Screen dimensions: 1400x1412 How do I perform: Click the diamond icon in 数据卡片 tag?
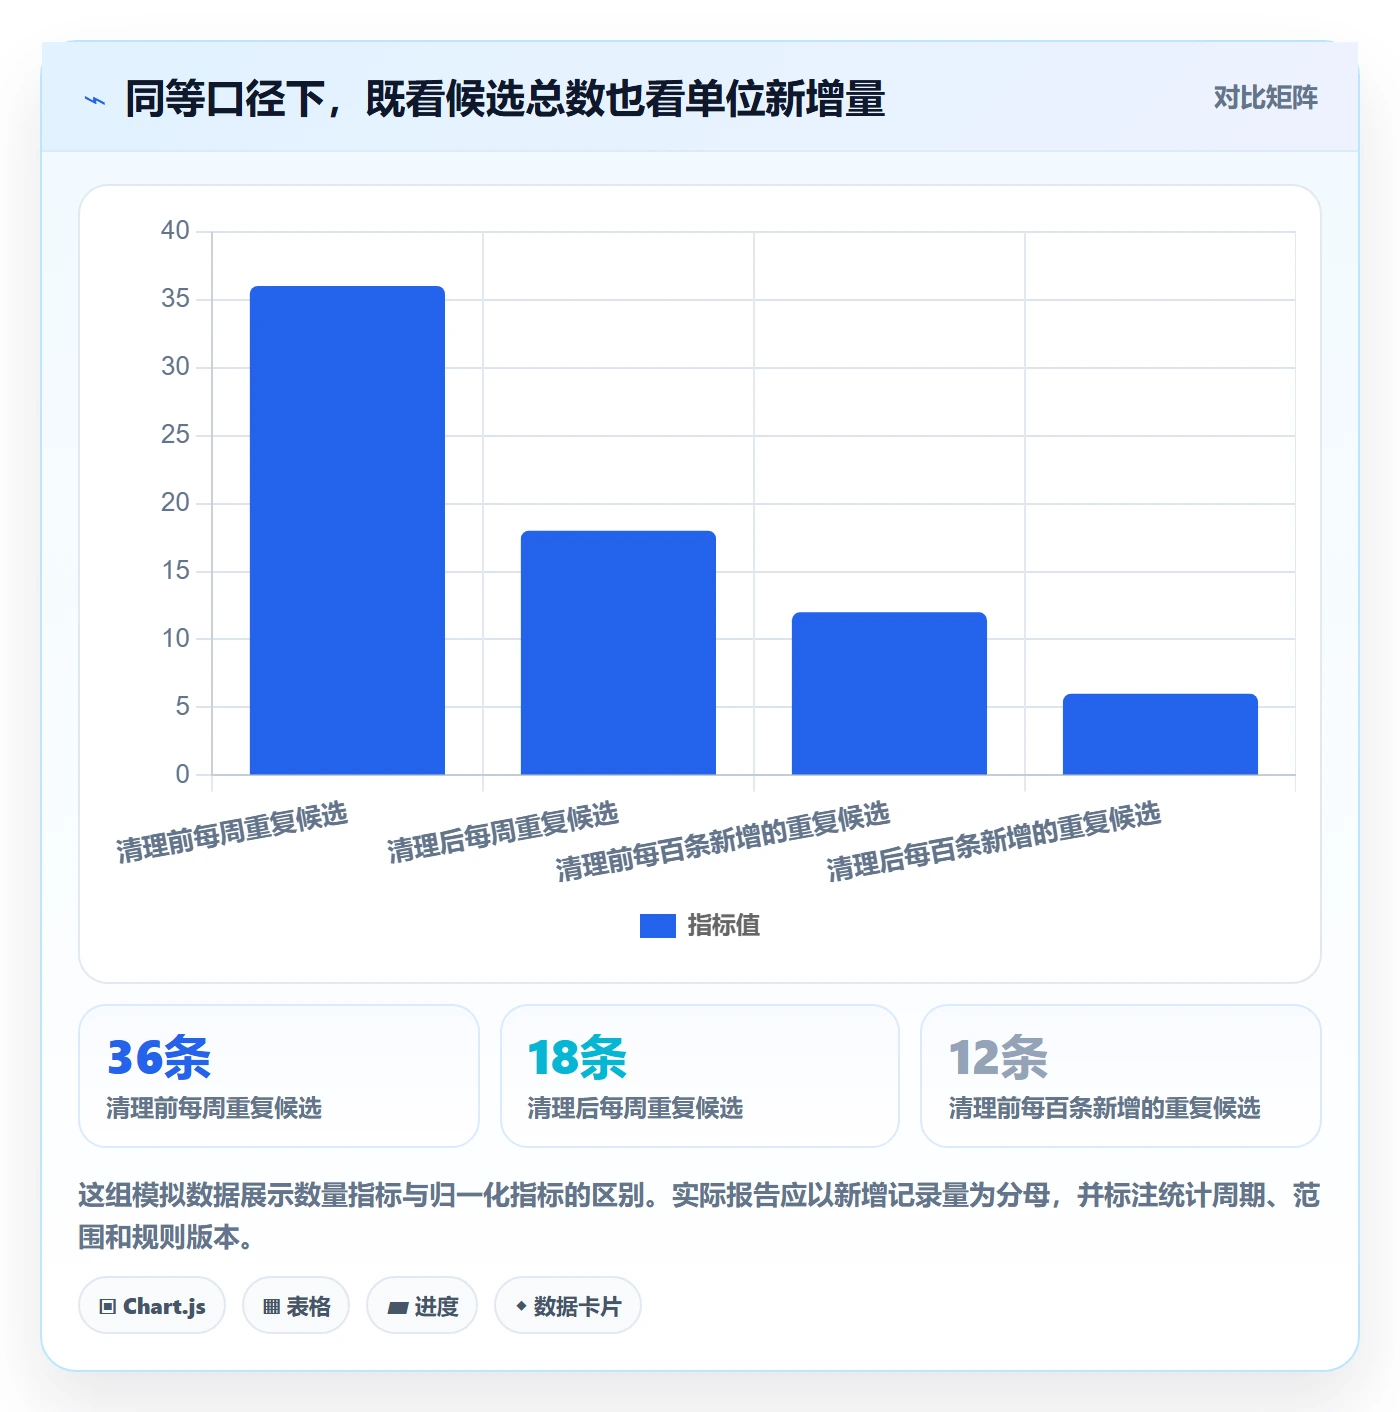[x=521, y=1306]
